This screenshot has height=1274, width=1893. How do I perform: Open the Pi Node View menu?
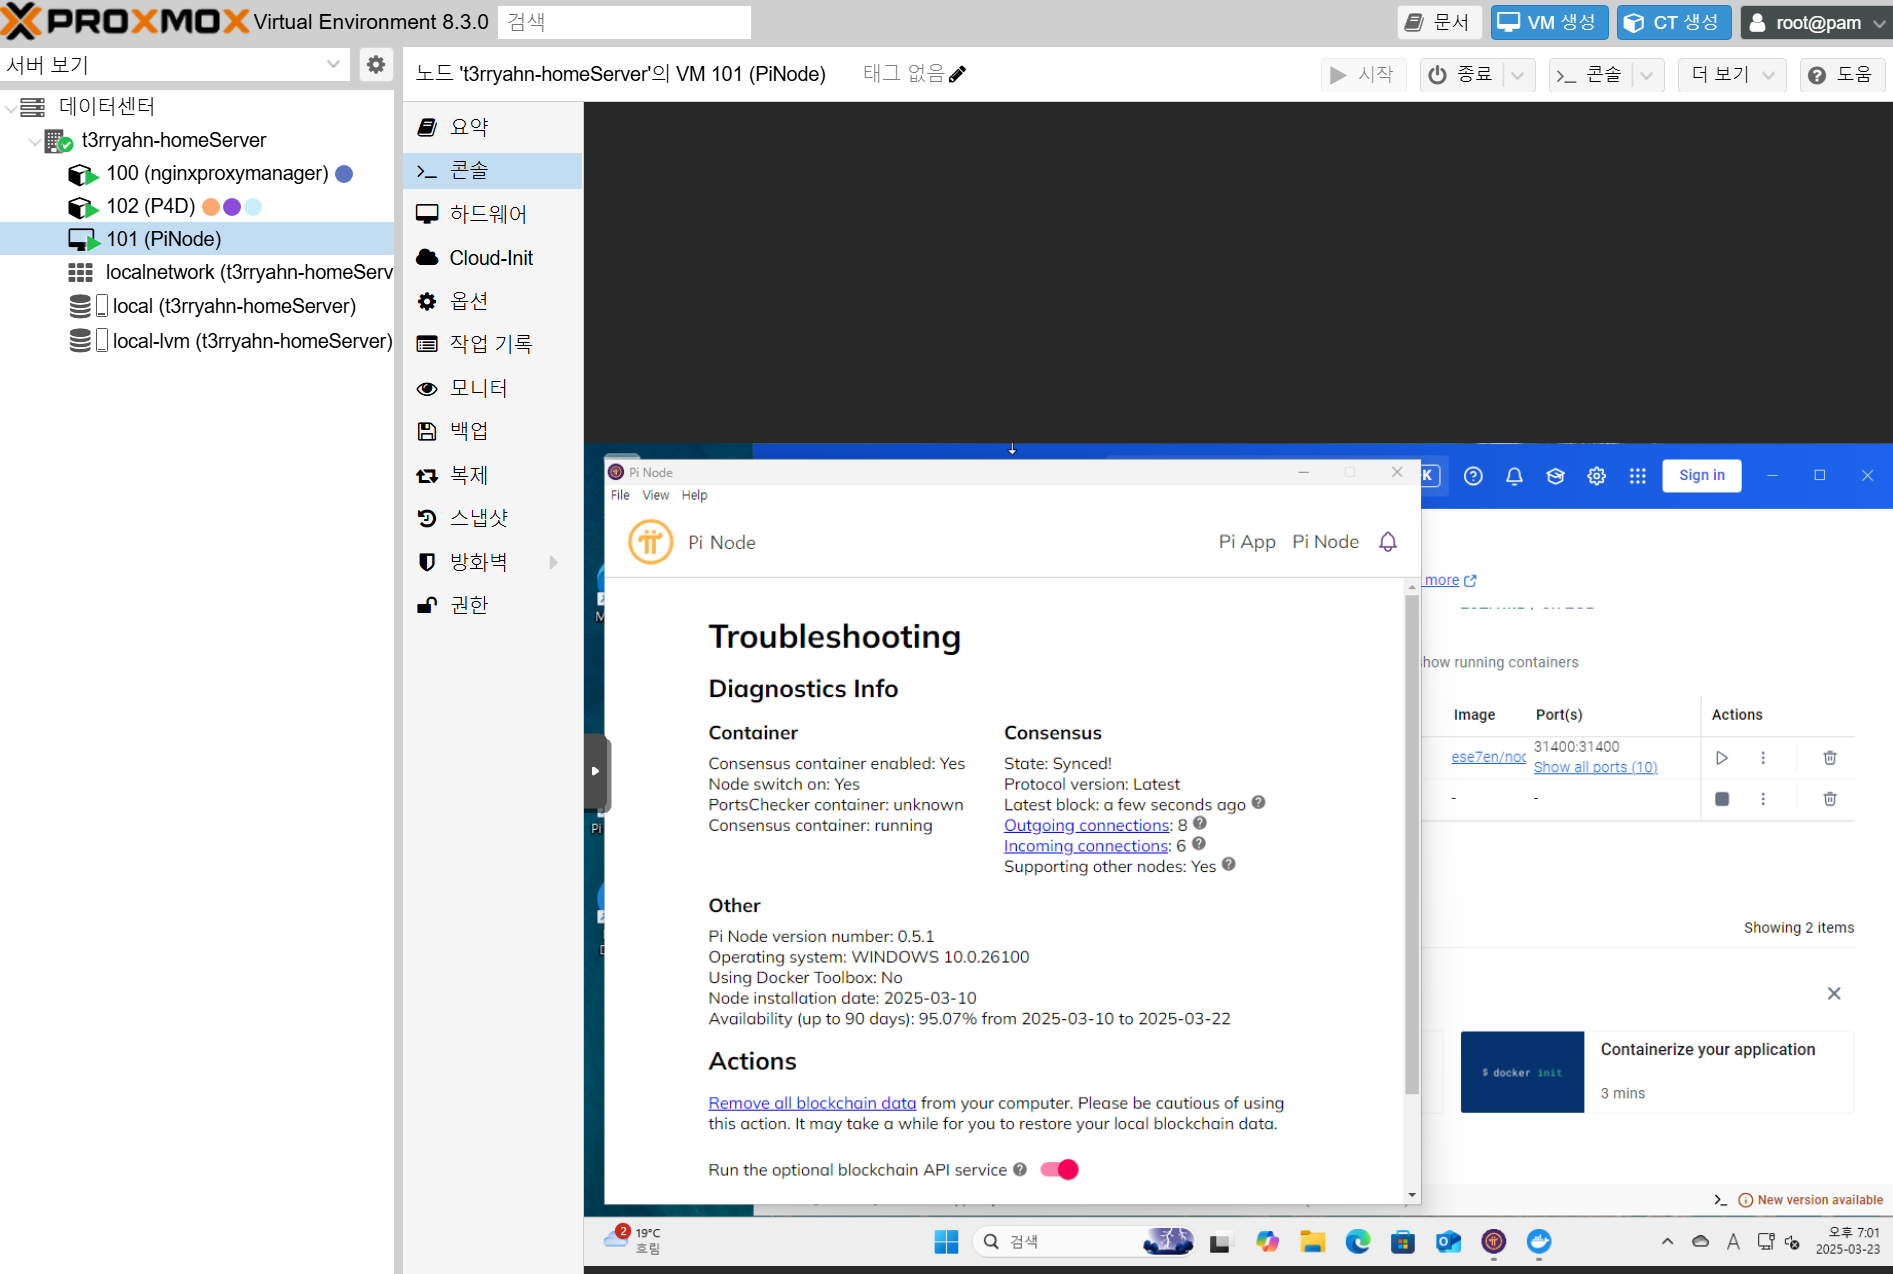(655, 495)
